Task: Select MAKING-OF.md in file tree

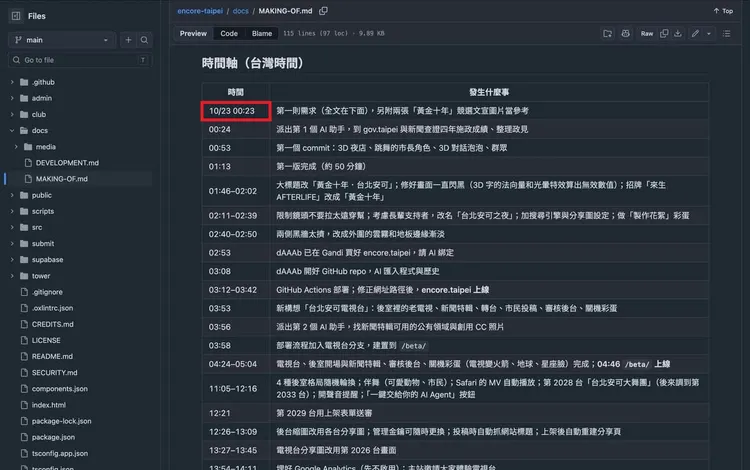Action: coord(62,179)
